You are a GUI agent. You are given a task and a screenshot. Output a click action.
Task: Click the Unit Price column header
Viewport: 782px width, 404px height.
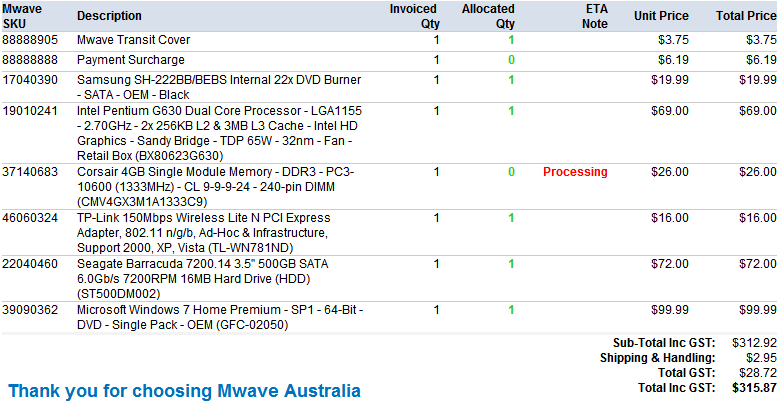(661, 16)
